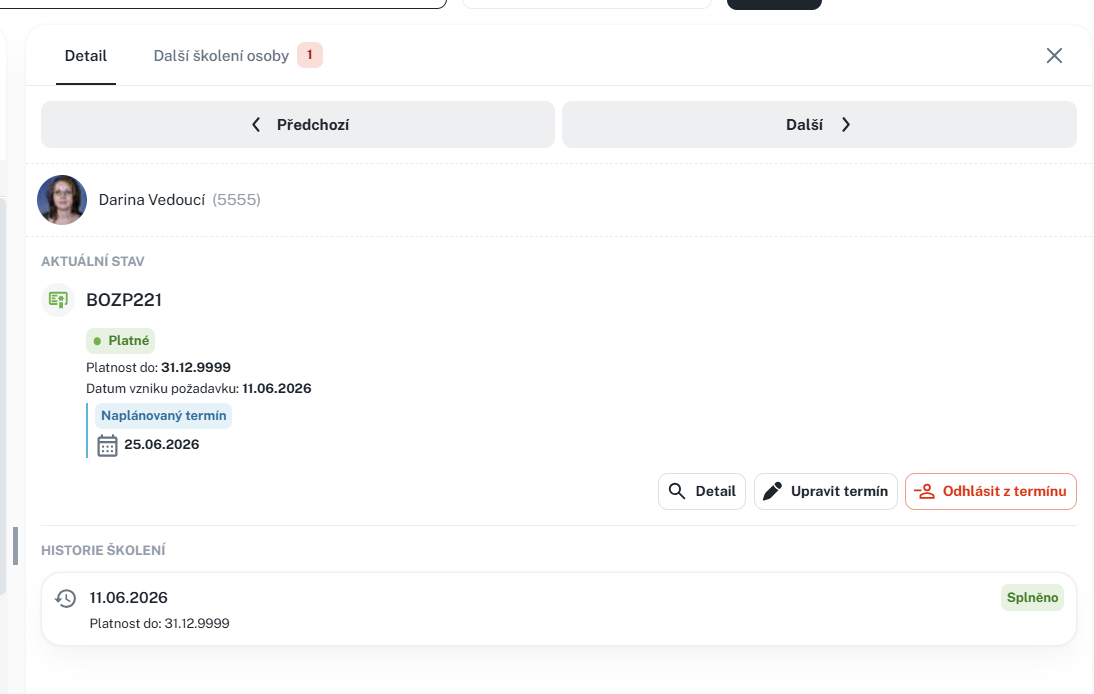The image size is (1094, 694).
Task: Open Darina Vedoucí's profile photo
Action: click(x=62, y=199)
